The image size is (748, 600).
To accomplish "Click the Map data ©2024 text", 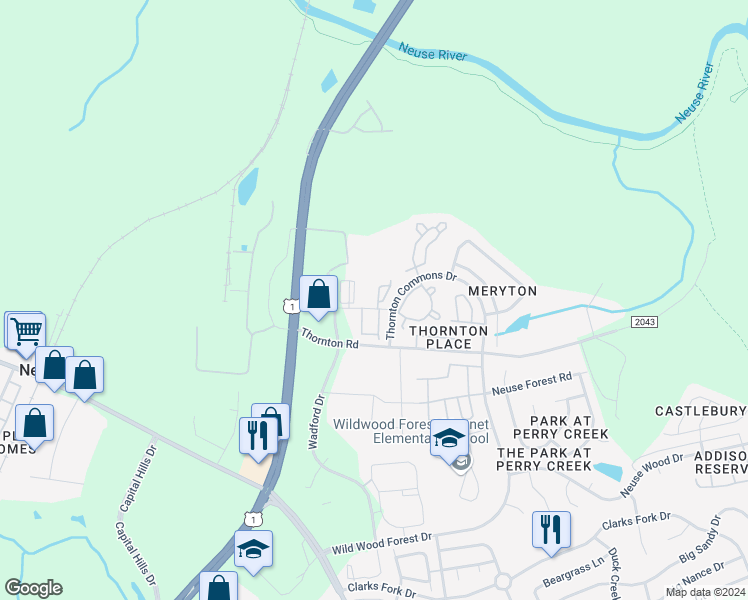I will tap(706, 592).
